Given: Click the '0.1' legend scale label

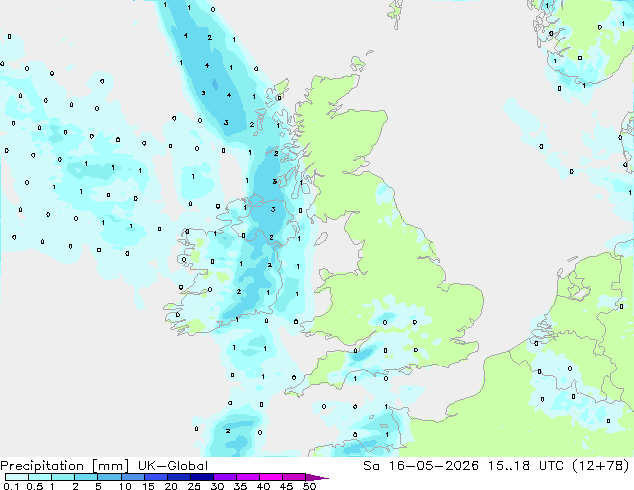Looking at the screenshot, I should (11, 486).
